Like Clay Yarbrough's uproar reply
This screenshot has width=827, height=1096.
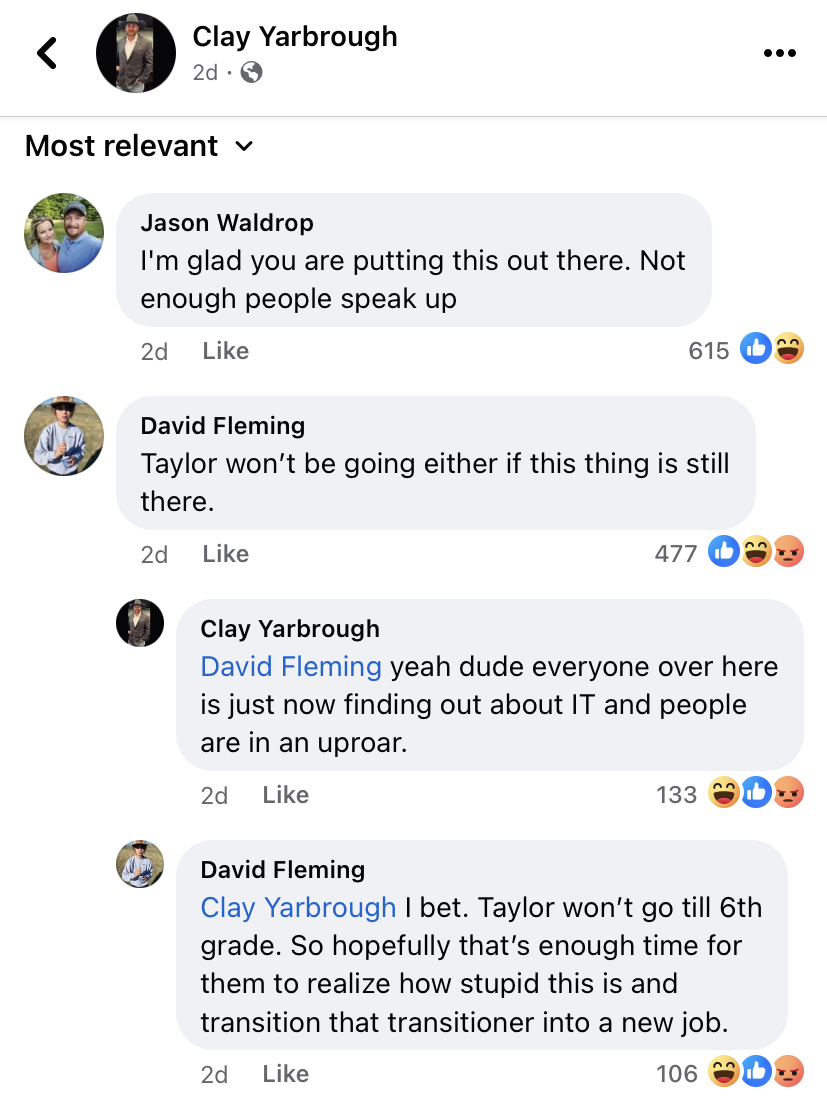[x=285, y=795]
